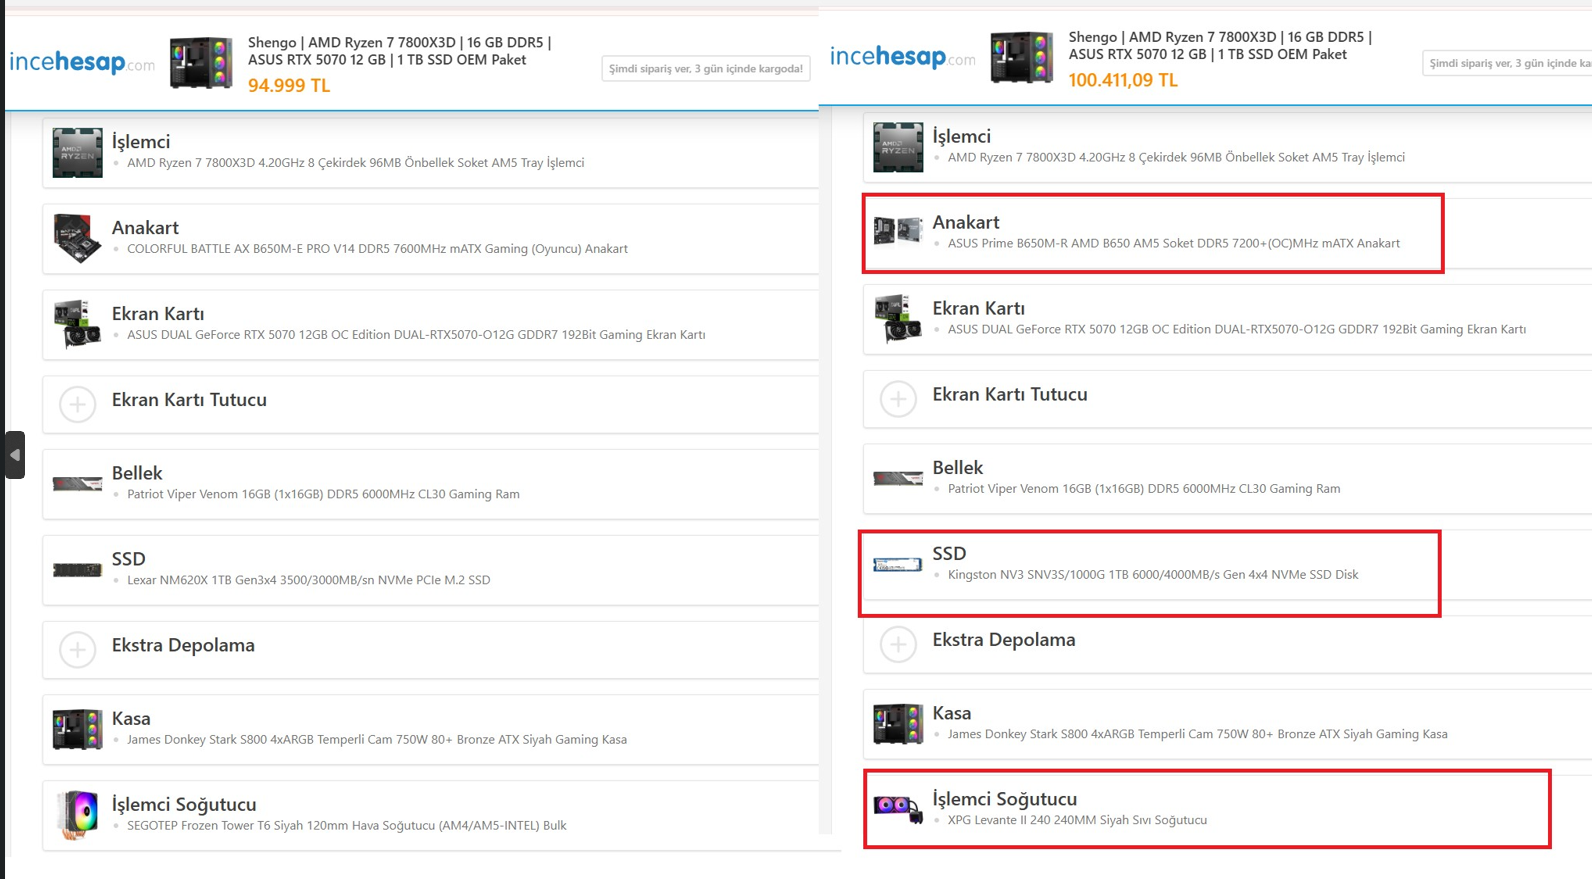Image resolution: width=1592 pixels, height=879 pixels.
Task: Click the Shengo package title above the 100.411,09 TL price
Action: 1220,45
